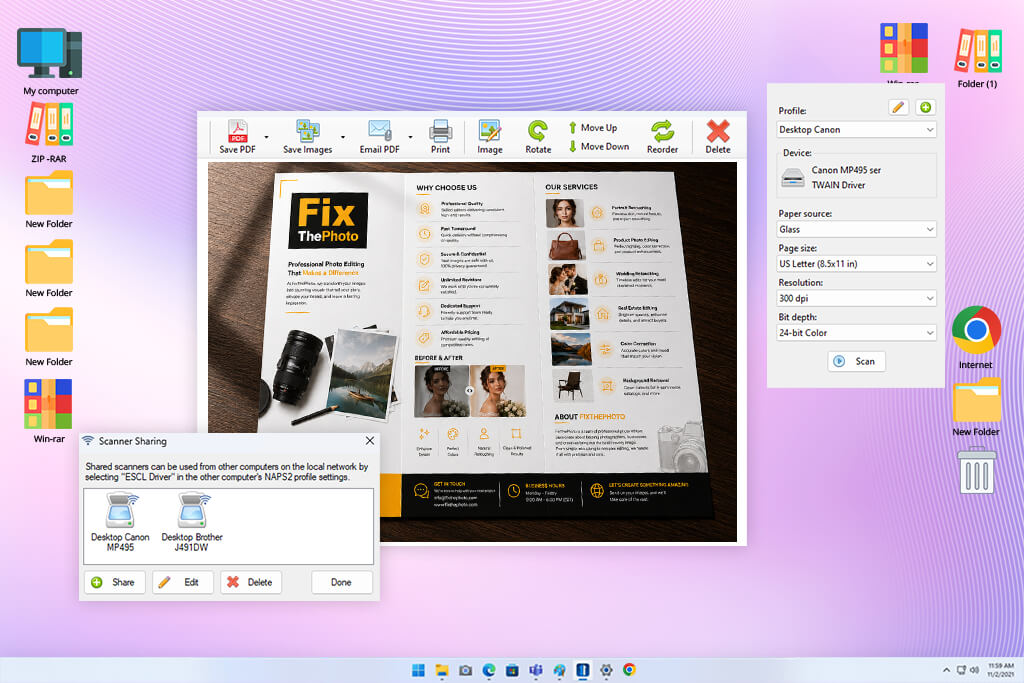
Task: Click the Email PDF toolbar icon
Action: (379, 136)
